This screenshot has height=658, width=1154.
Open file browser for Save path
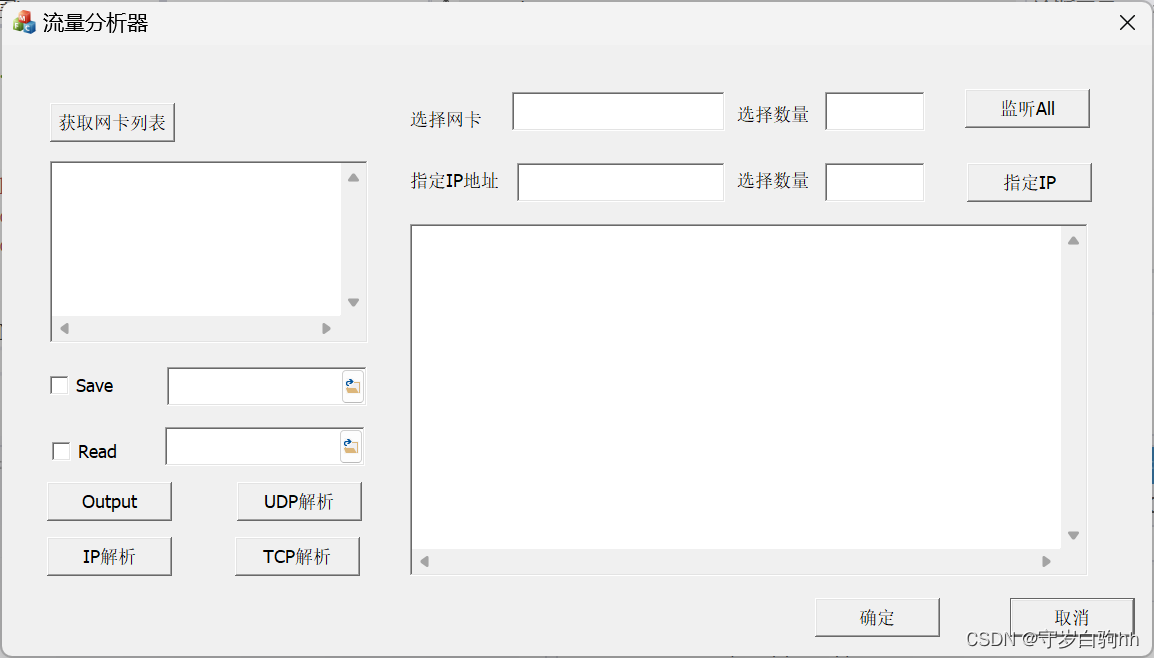[352, 386]
